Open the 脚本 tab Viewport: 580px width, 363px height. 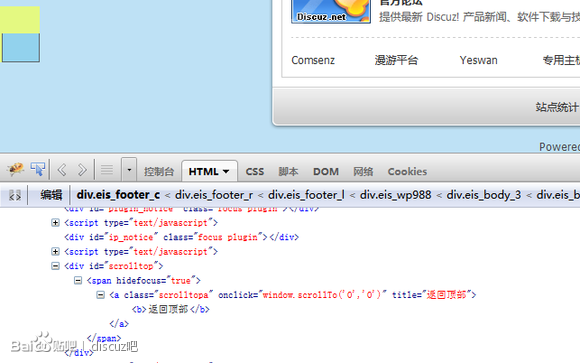(x=288, y=172)
